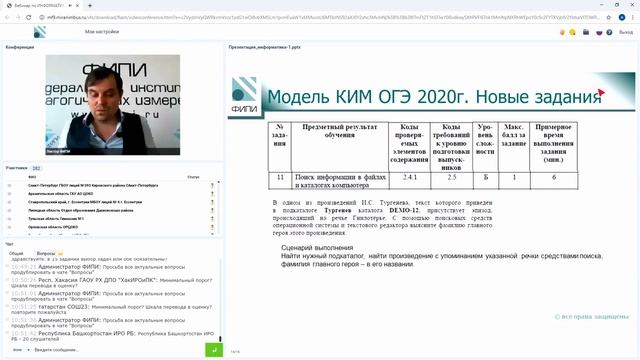The width and height of the screenshot is (640, 360).
Task: Click status icon for Архангельская область participant
Action: [x=212, y=193]
